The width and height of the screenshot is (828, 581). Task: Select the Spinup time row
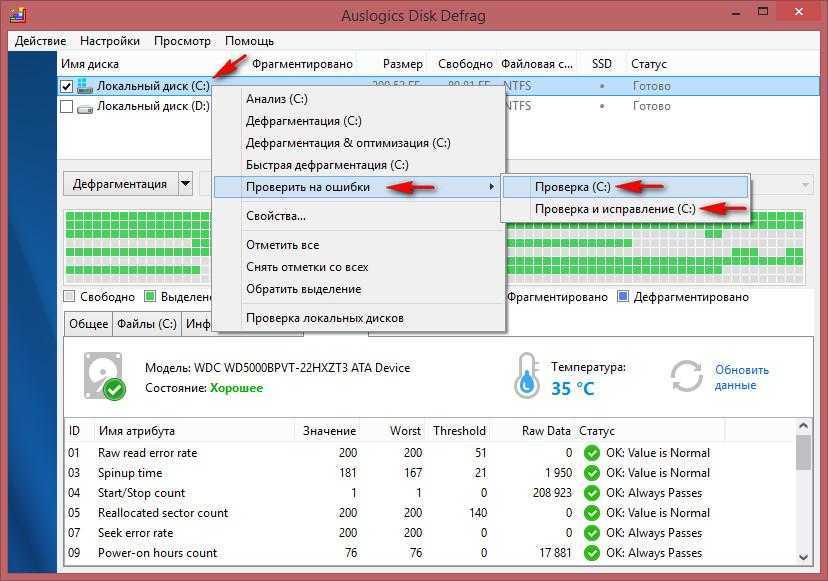click(430, 473)
